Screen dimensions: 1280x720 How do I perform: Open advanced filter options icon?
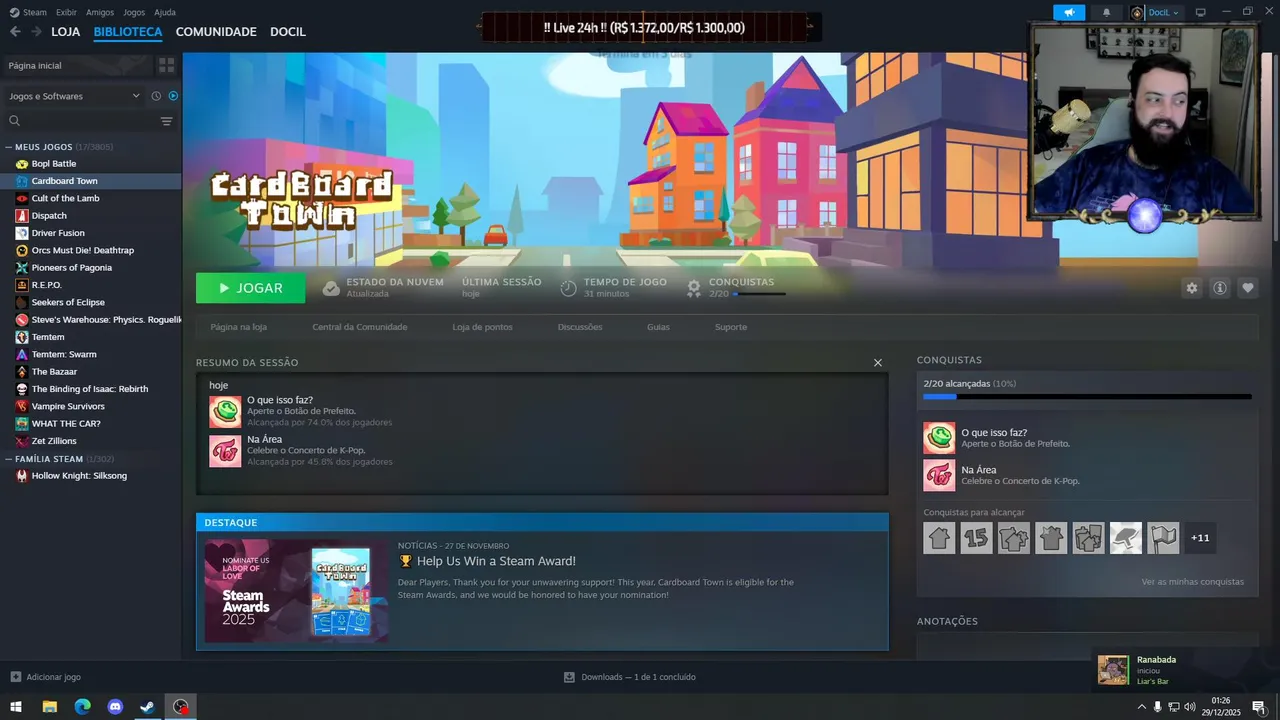(x=166, y=121)
